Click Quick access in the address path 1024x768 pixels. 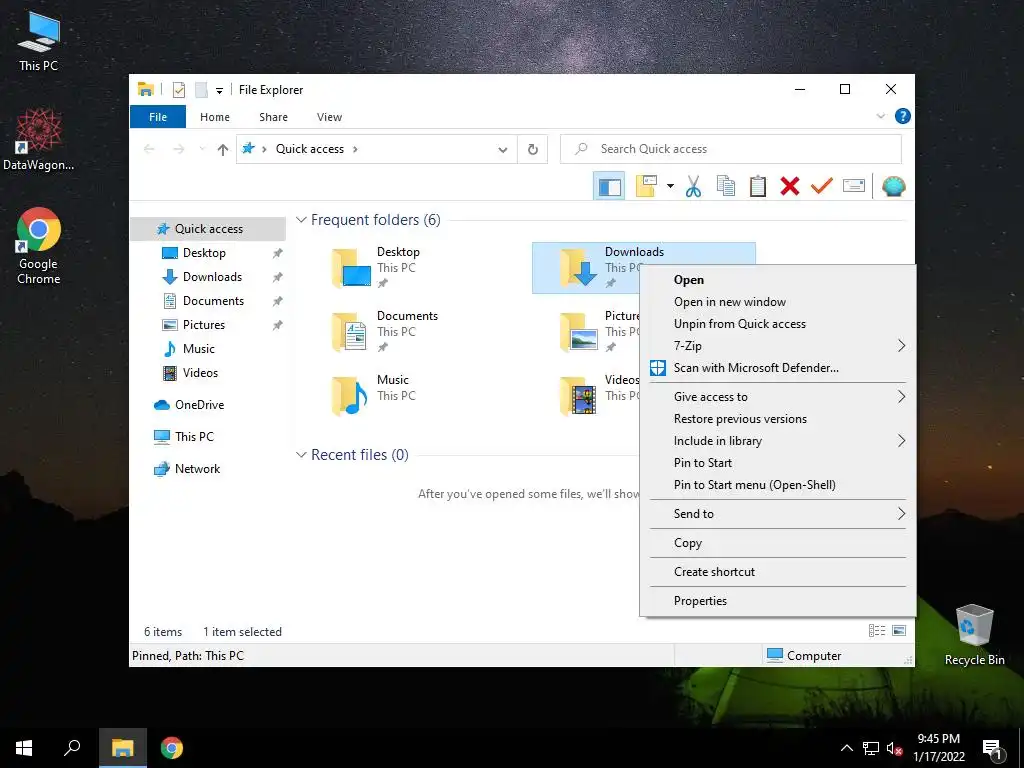tap(310, 149)
